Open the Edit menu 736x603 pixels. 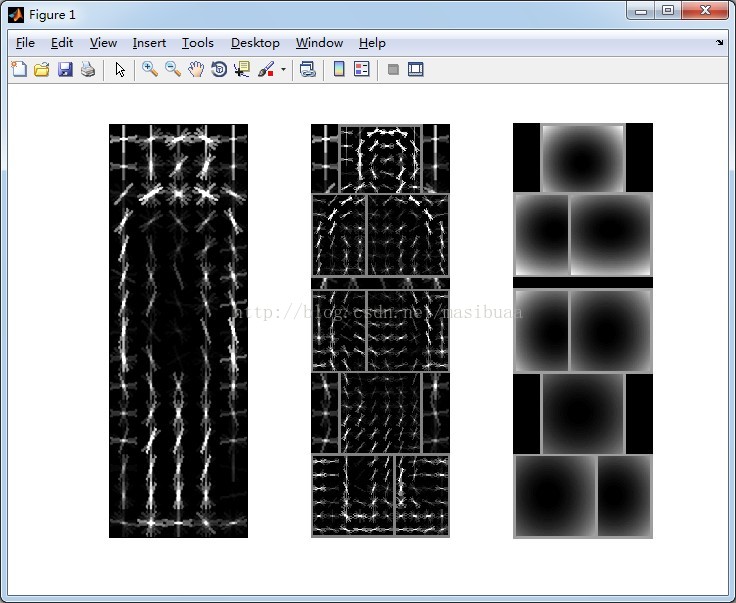[x=62, y=43]
